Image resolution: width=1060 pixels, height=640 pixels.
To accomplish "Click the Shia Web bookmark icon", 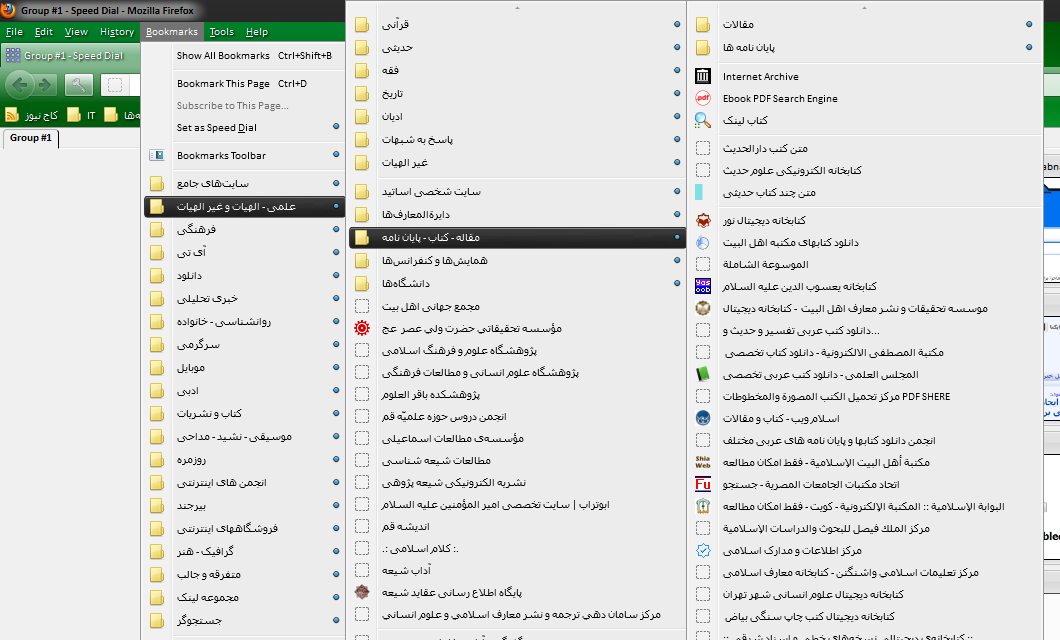I will point(703,462).
